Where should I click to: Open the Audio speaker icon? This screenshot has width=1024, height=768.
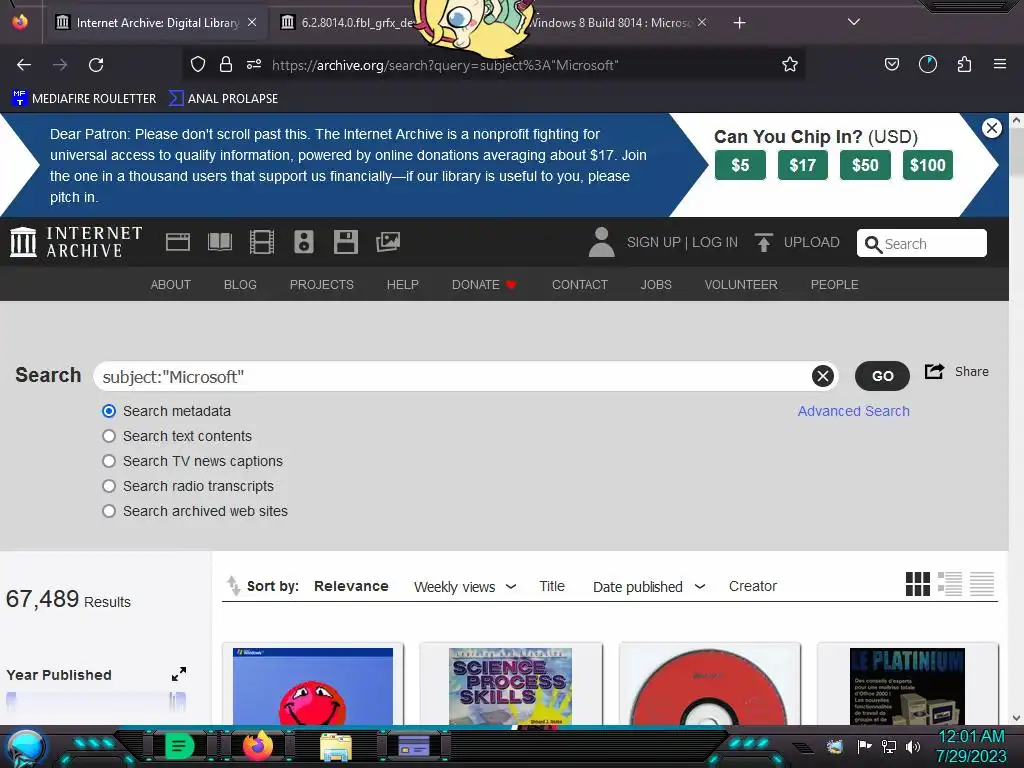point(304,242)
